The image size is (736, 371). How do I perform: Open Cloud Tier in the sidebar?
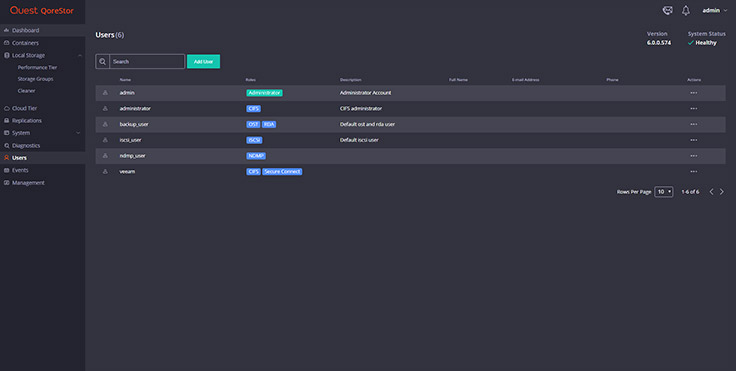(x=43, y=108)
